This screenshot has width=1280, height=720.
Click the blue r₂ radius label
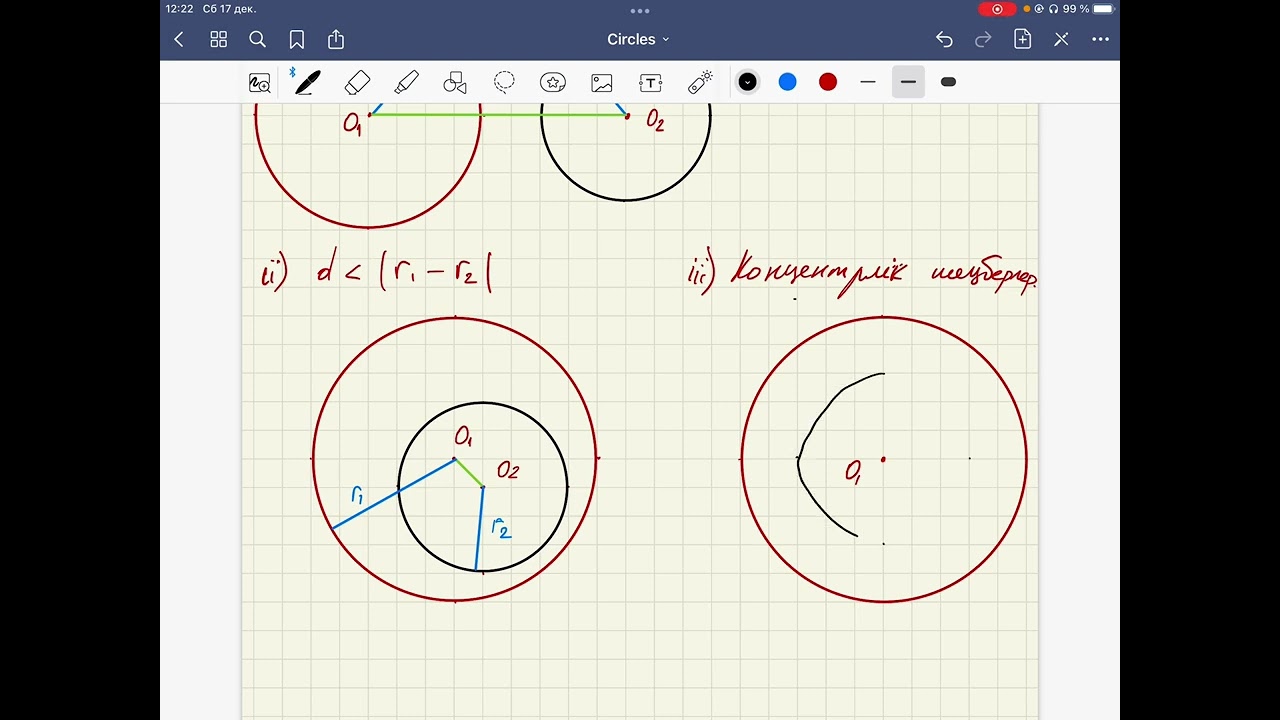(501, 528)
